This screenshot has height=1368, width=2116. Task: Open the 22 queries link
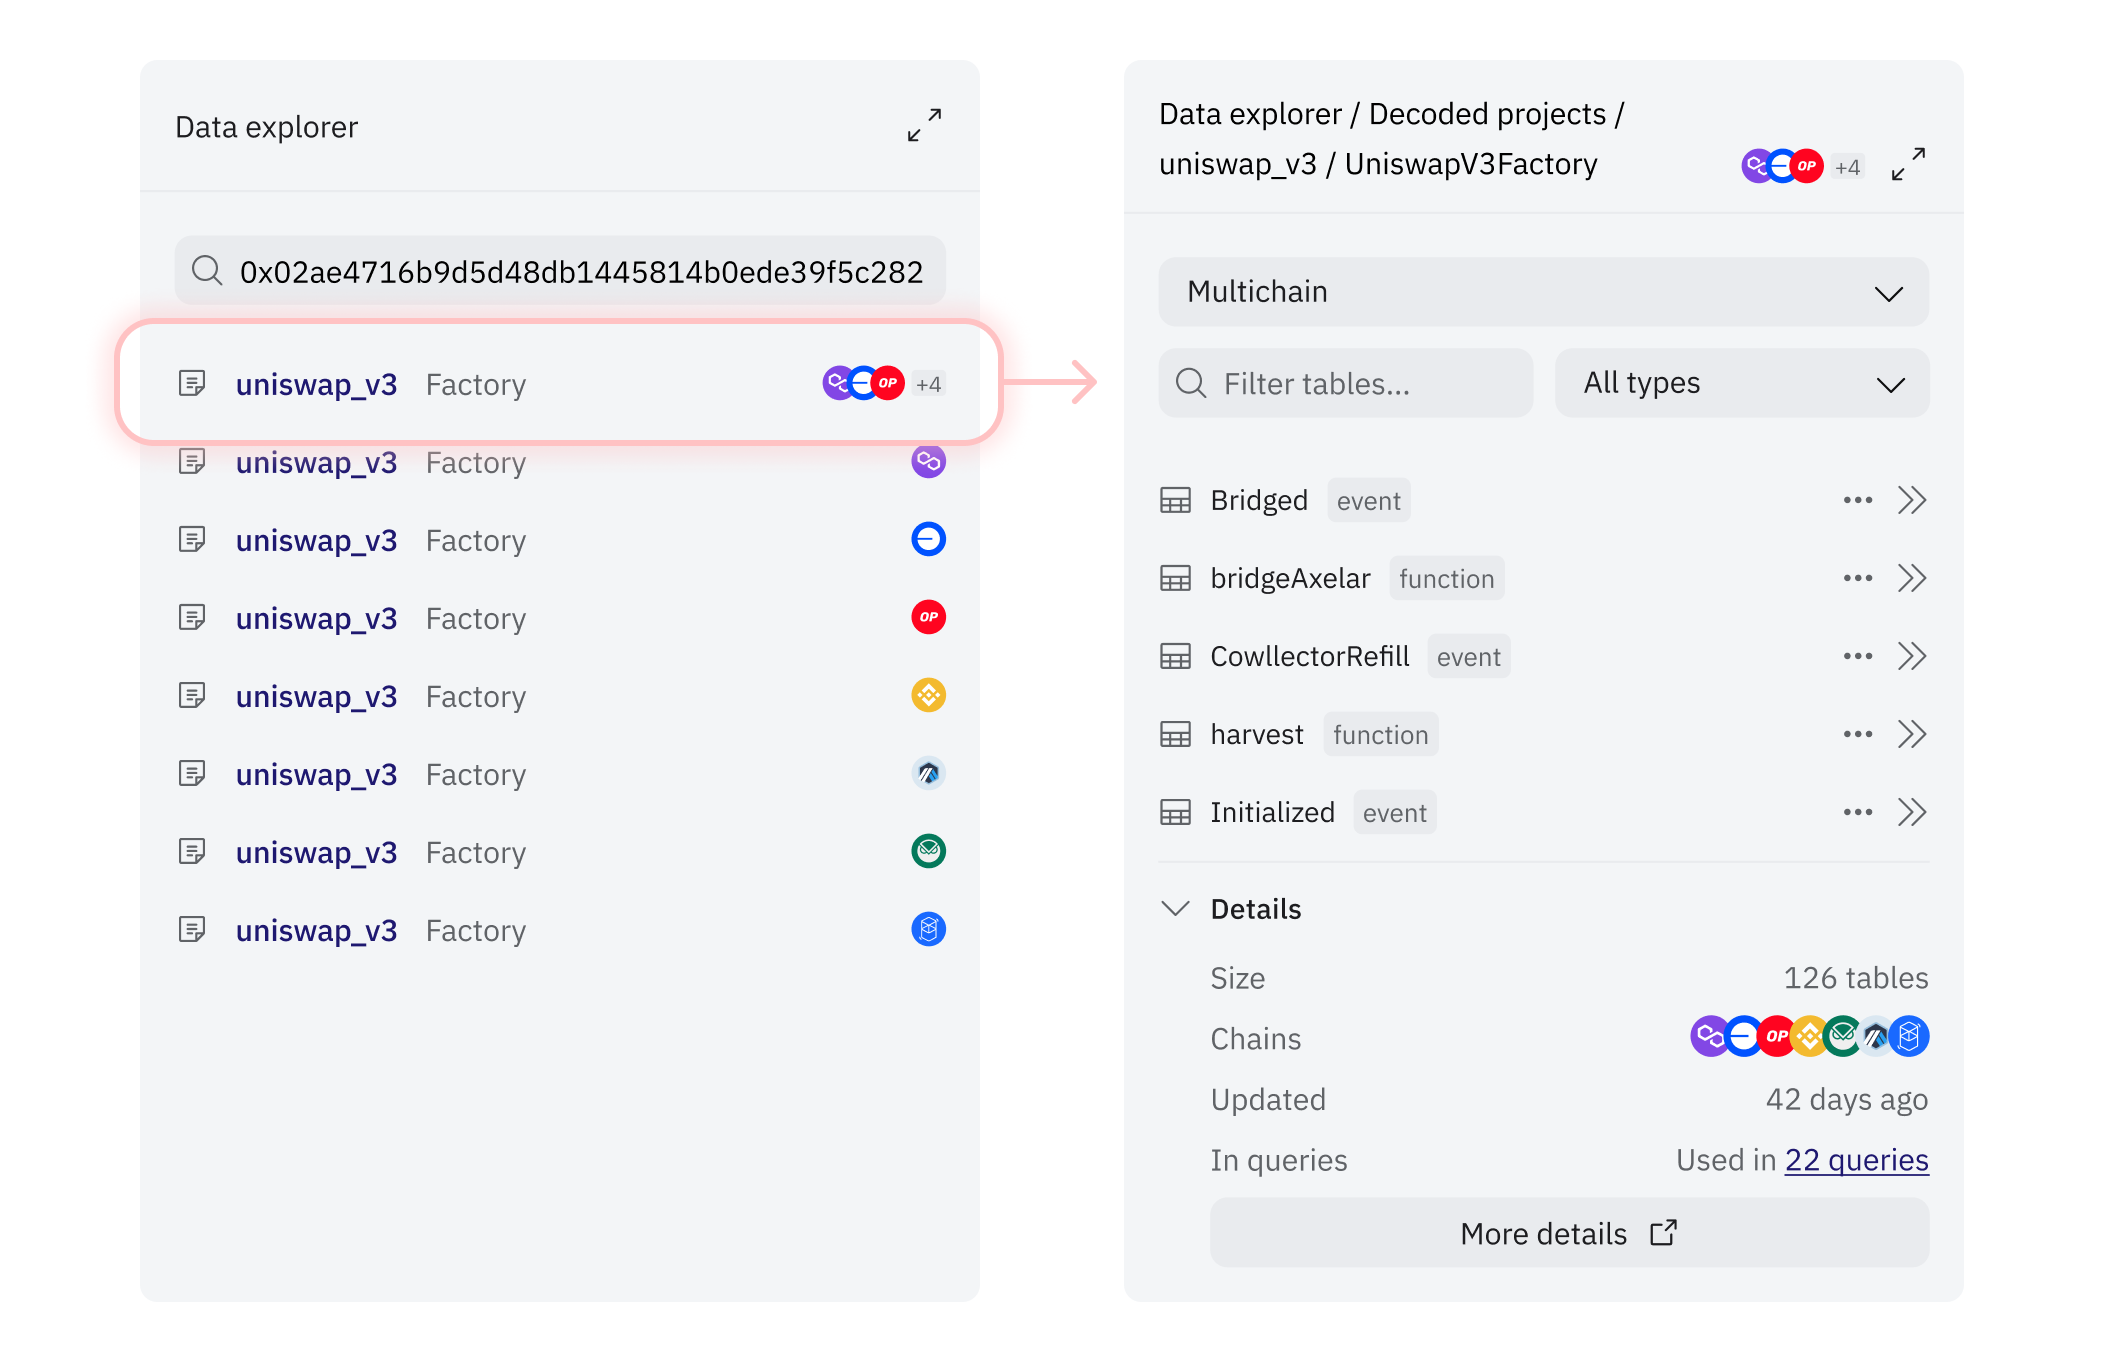[1856, 1160]
